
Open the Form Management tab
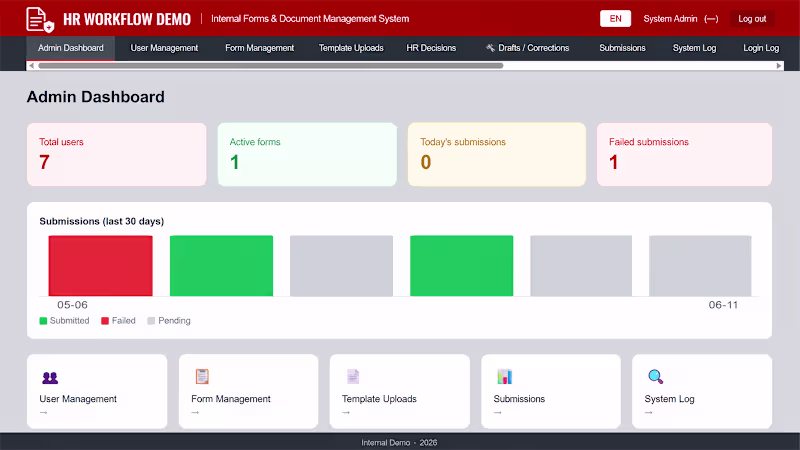[260, 48]
